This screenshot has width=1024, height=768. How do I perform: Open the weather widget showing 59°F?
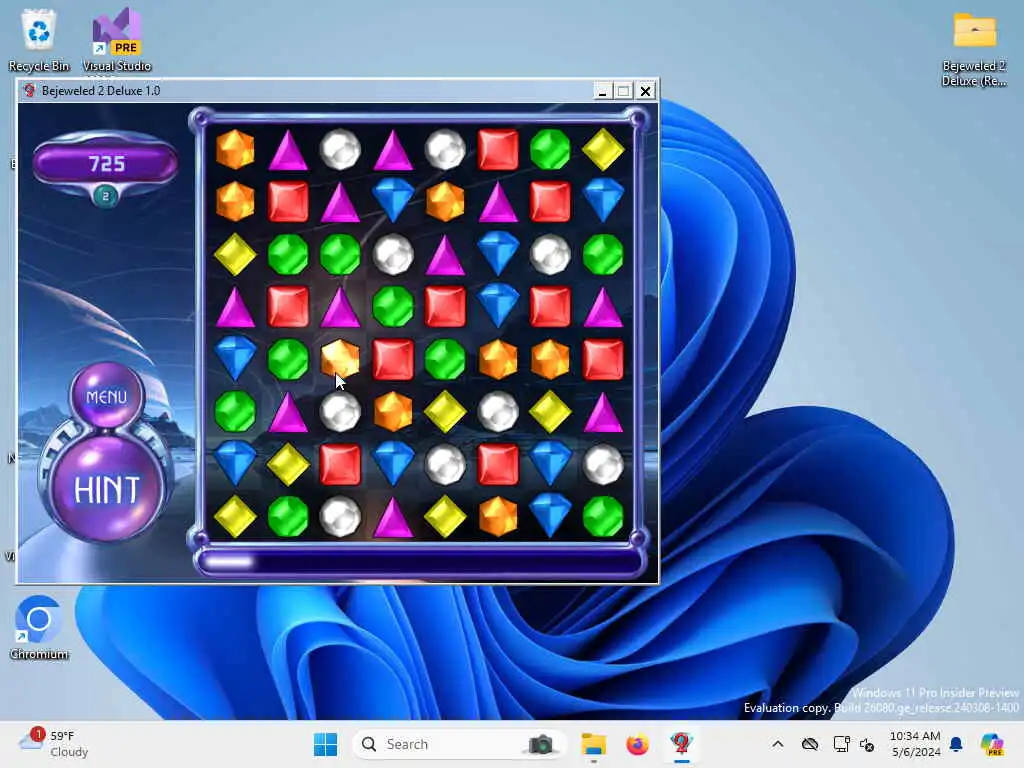point(54,744)
